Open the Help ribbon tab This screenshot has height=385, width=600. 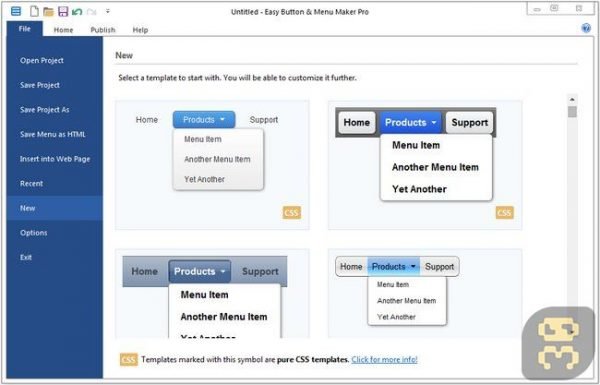point(140,30)
